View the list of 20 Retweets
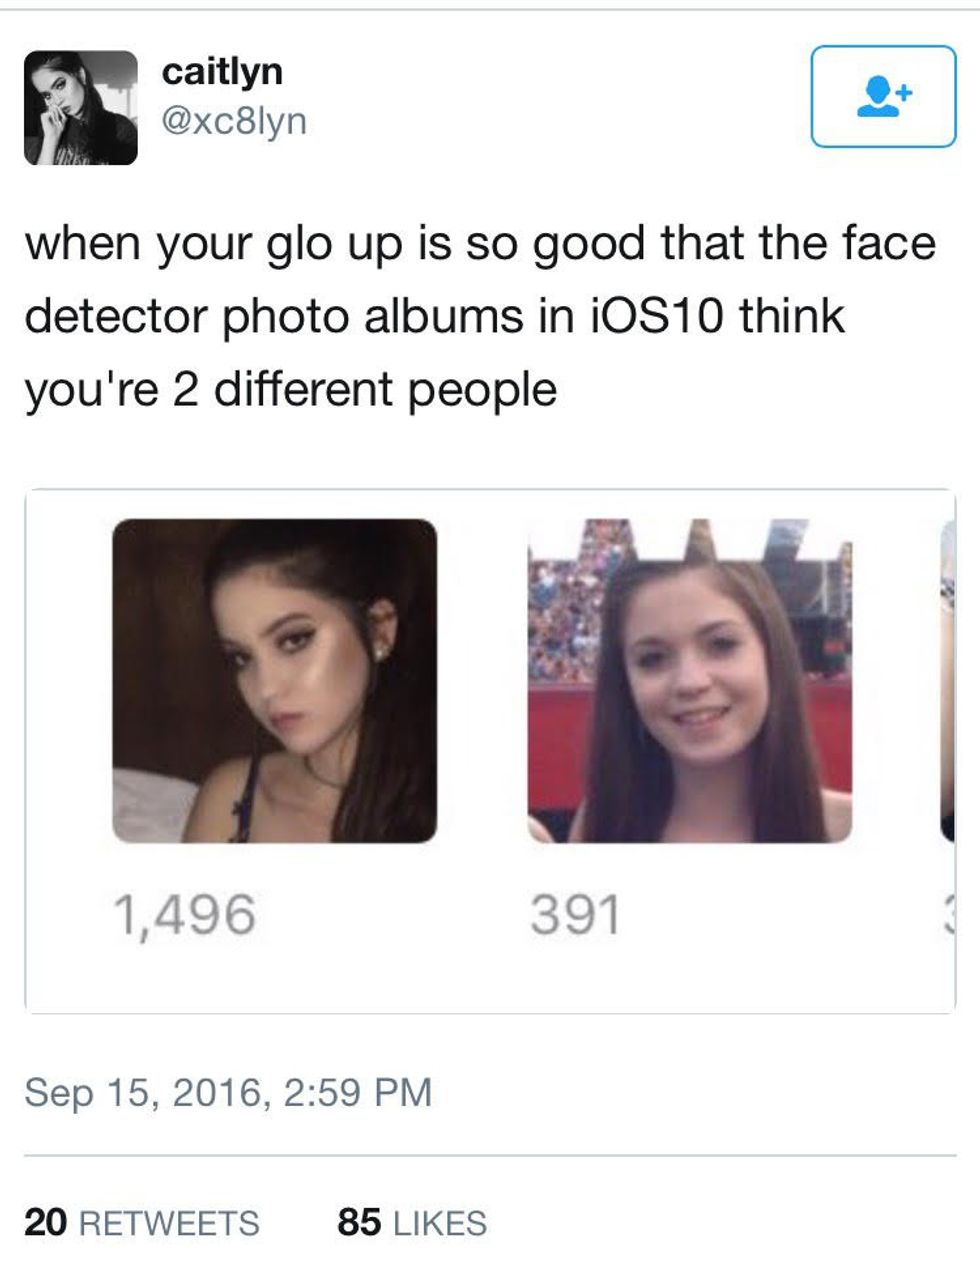This screenshot has height=1271, width=980. point(141,1222)
